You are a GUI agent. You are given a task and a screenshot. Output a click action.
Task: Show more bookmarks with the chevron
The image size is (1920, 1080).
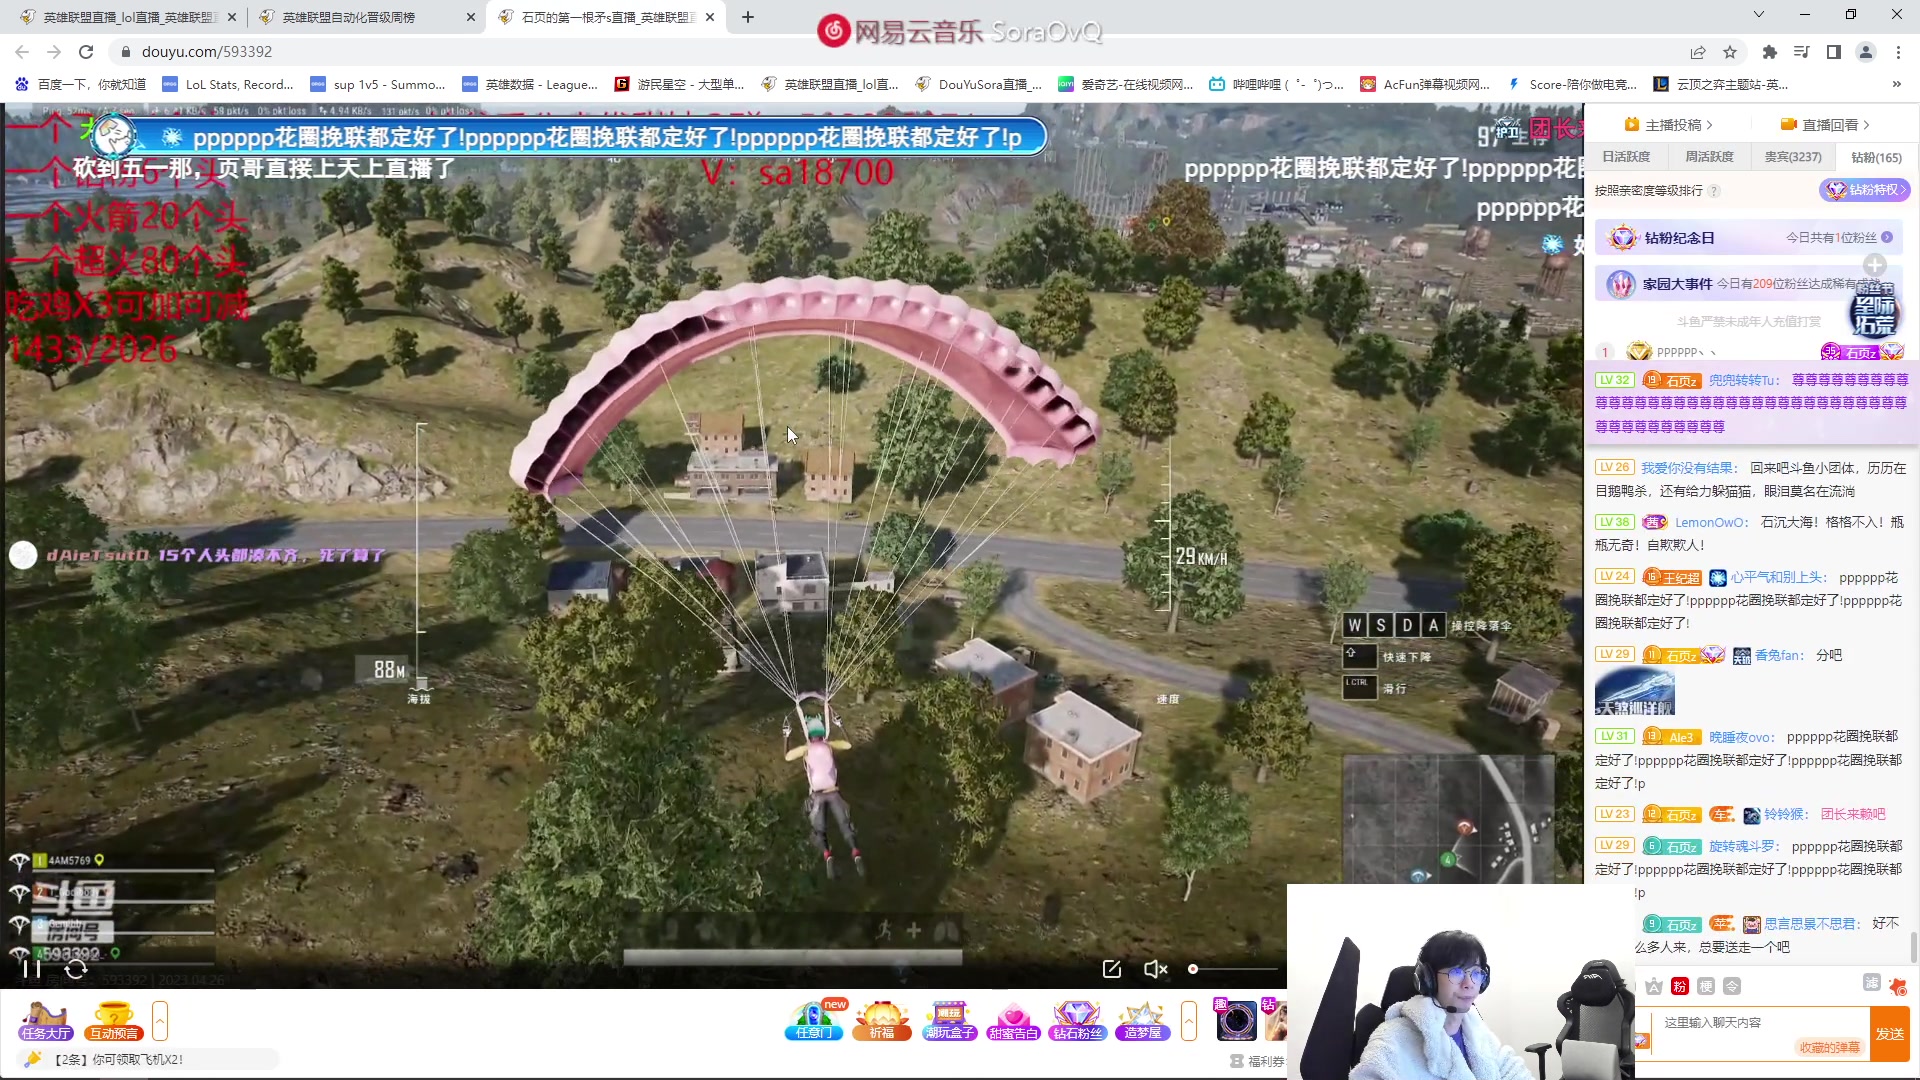pyautogui.click(x=1897, y=85)
